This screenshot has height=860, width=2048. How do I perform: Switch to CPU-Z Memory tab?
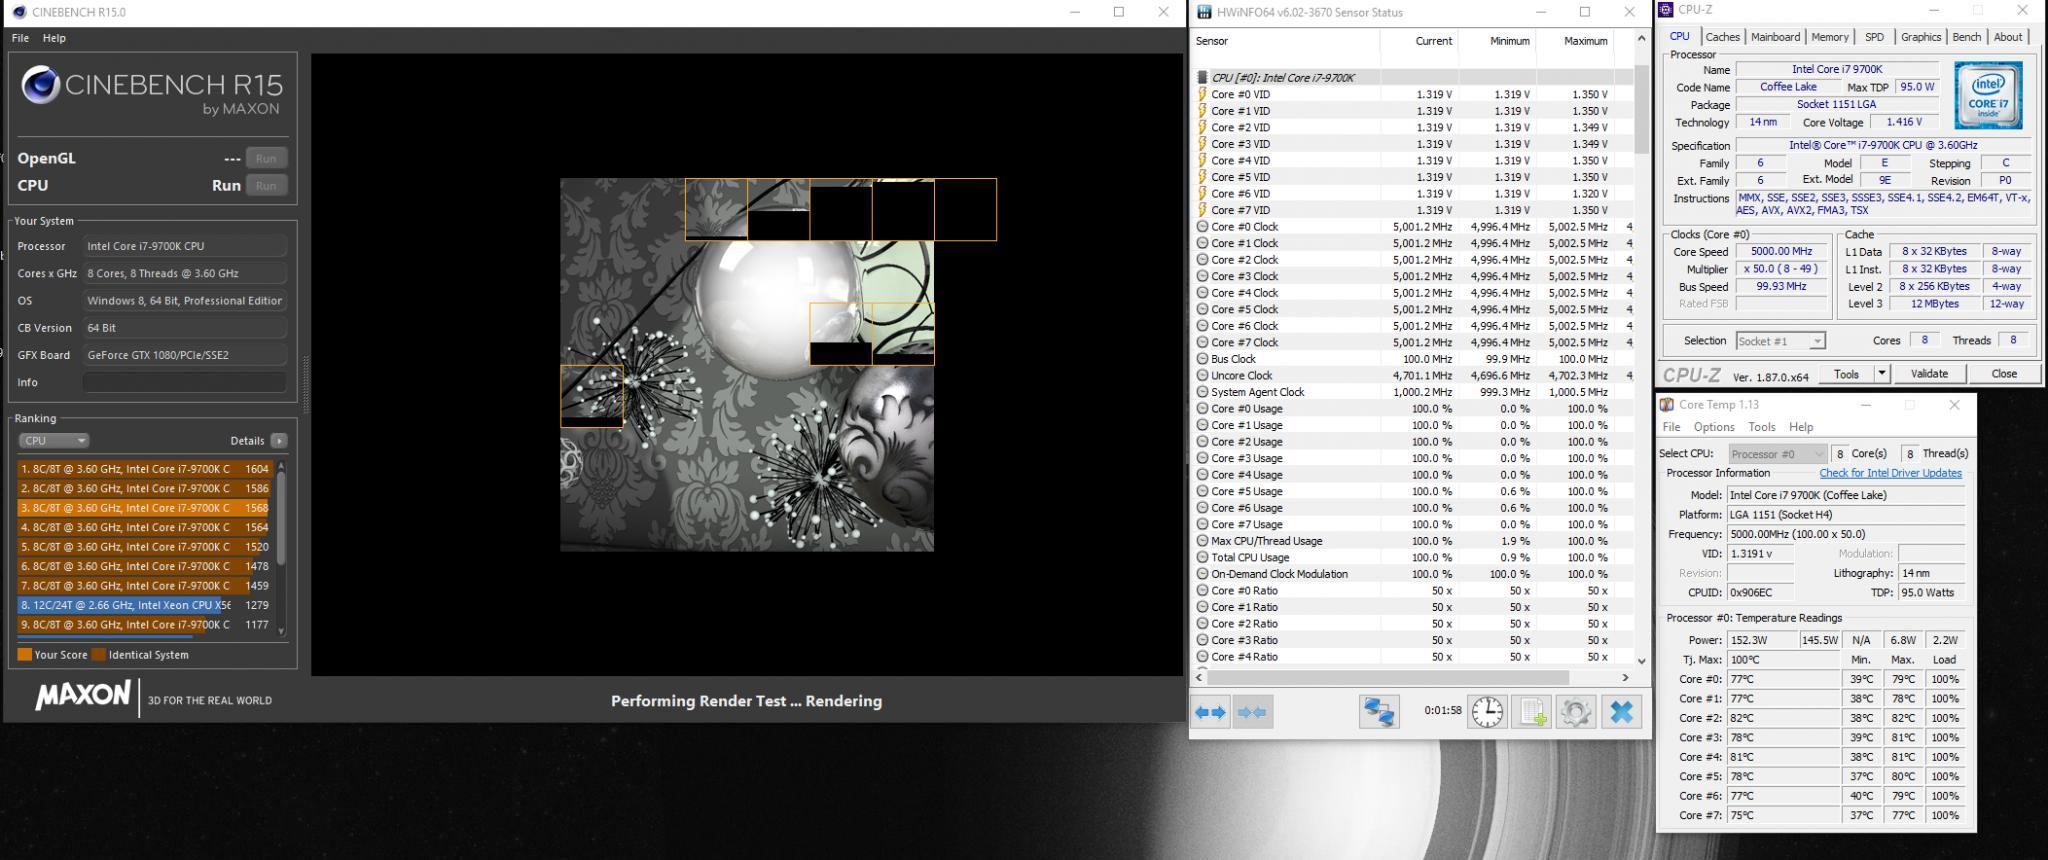tap(1830, 37)
